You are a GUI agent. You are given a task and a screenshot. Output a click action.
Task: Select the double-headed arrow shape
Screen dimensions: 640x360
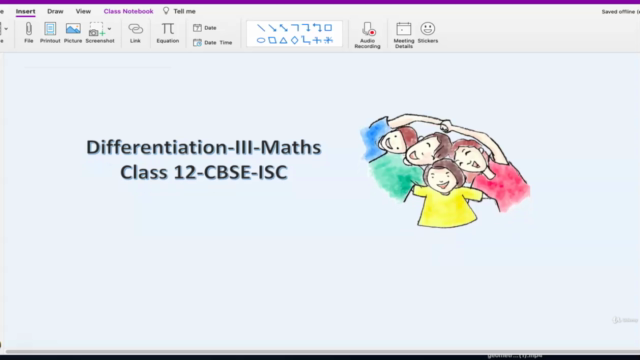pyautogui.click(x=284, y=28)
